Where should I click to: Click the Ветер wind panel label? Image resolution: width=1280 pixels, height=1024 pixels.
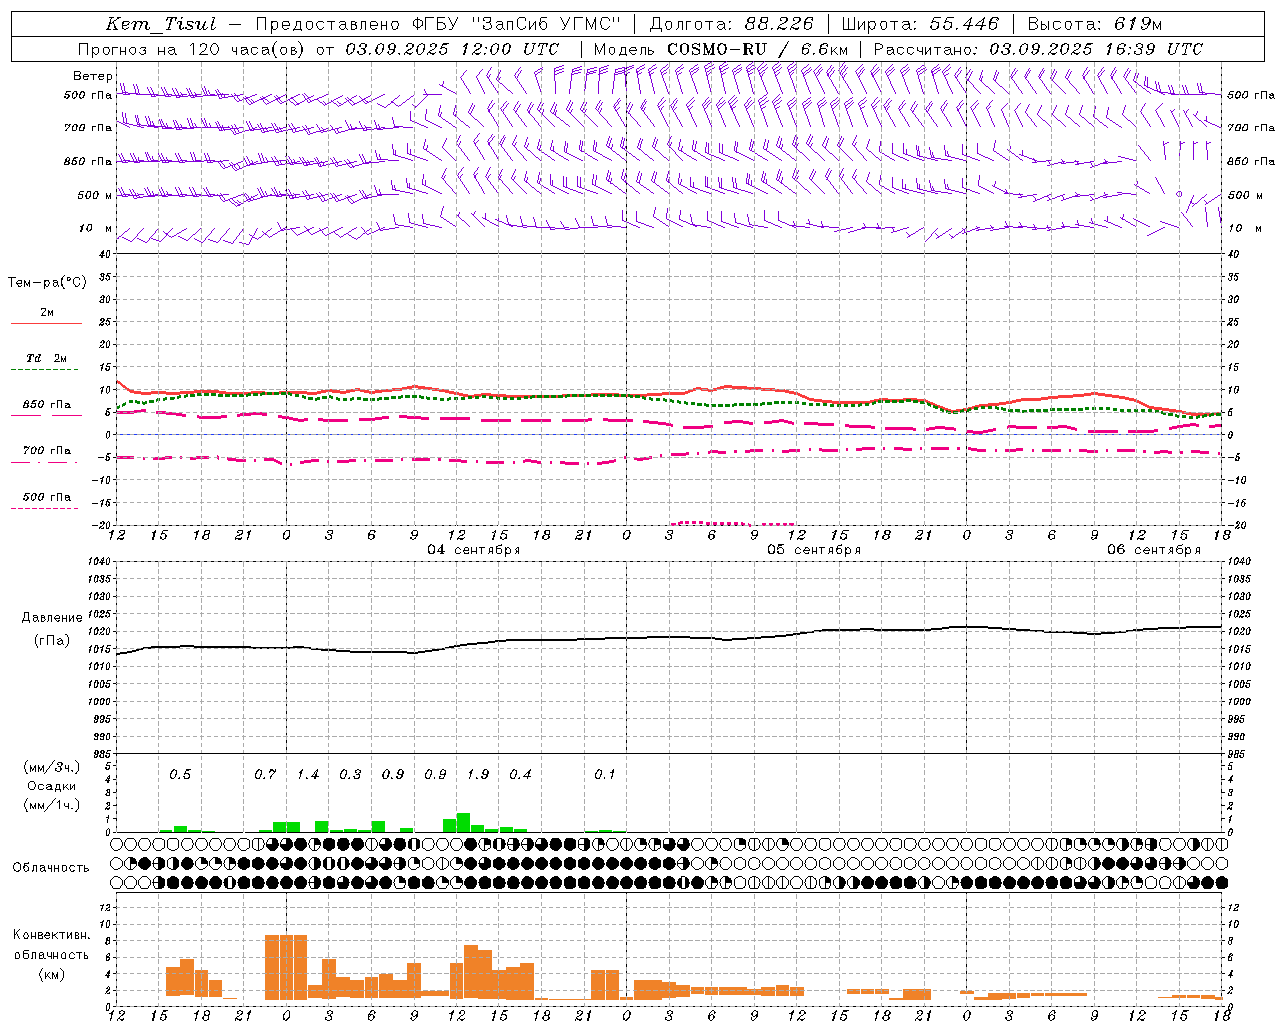(92, 76)
